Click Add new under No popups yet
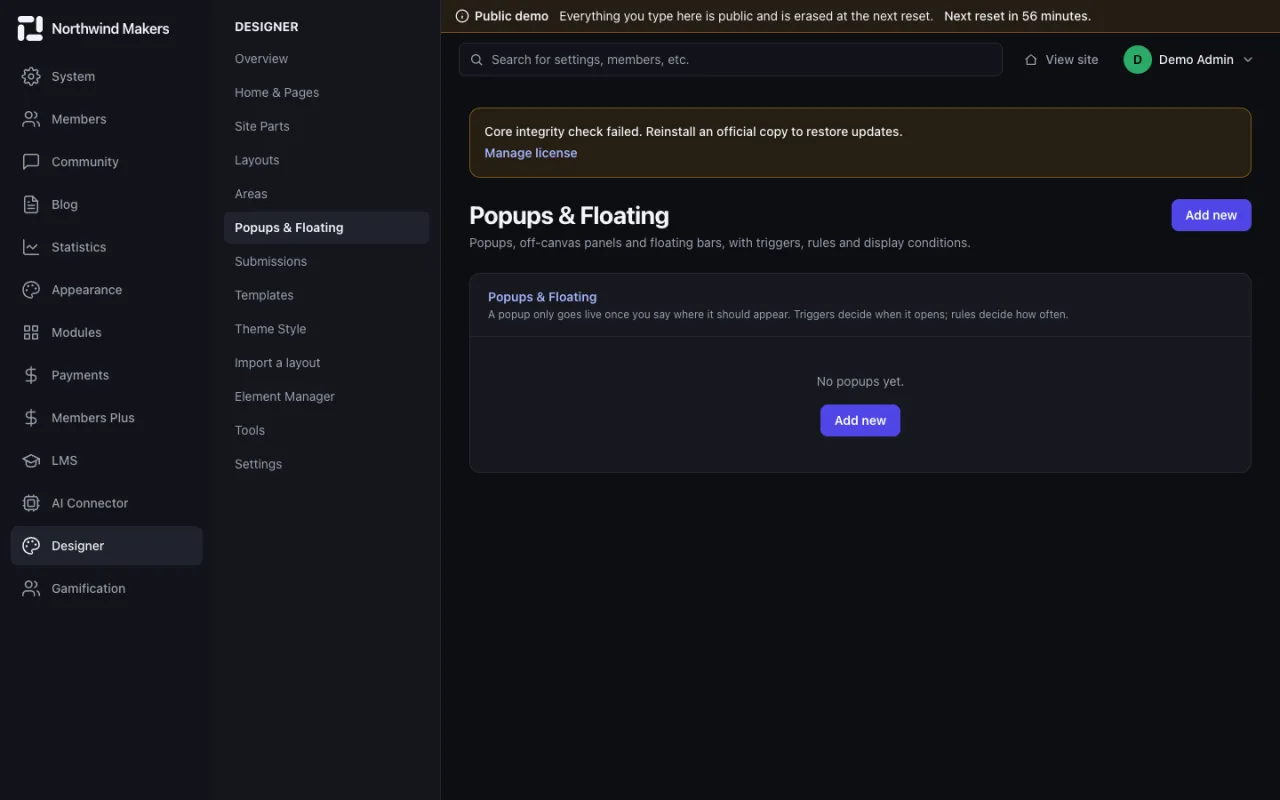The image size is (1280, 800). pos(860,421)
